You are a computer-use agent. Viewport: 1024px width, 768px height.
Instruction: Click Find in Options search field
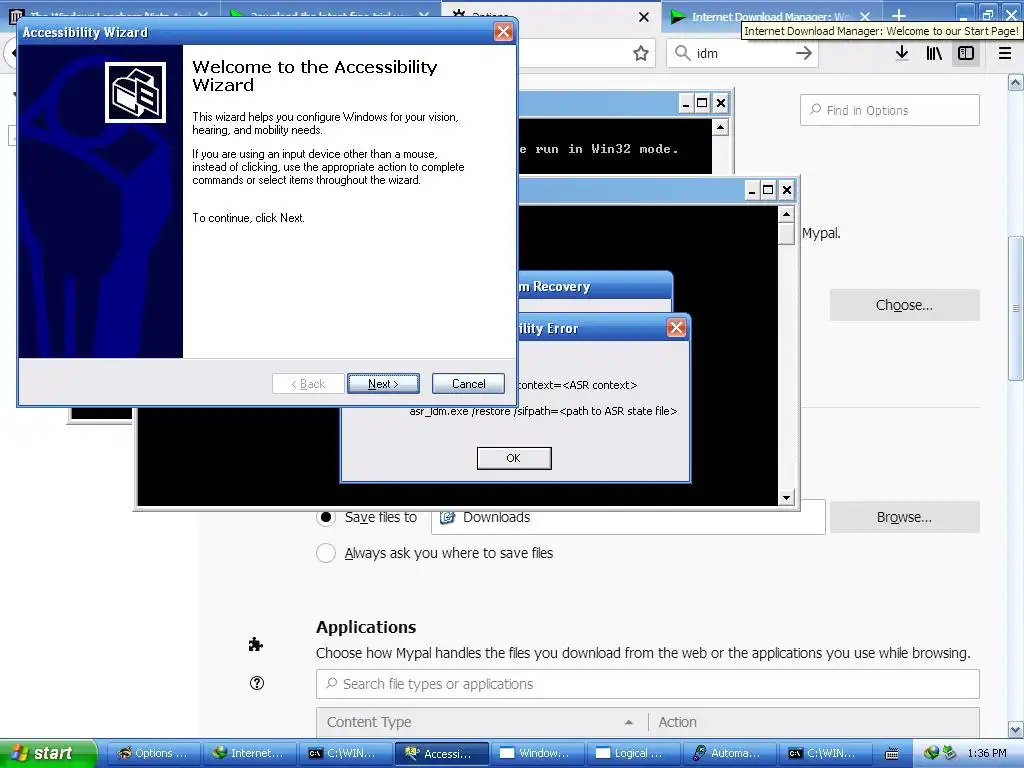[x=889, y=110]
